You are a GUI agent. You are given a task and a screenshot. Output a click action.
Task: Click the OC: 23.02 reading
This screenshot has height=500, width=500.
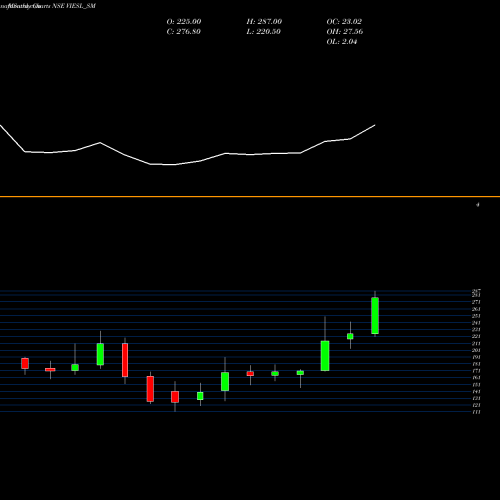coord(344,22)
